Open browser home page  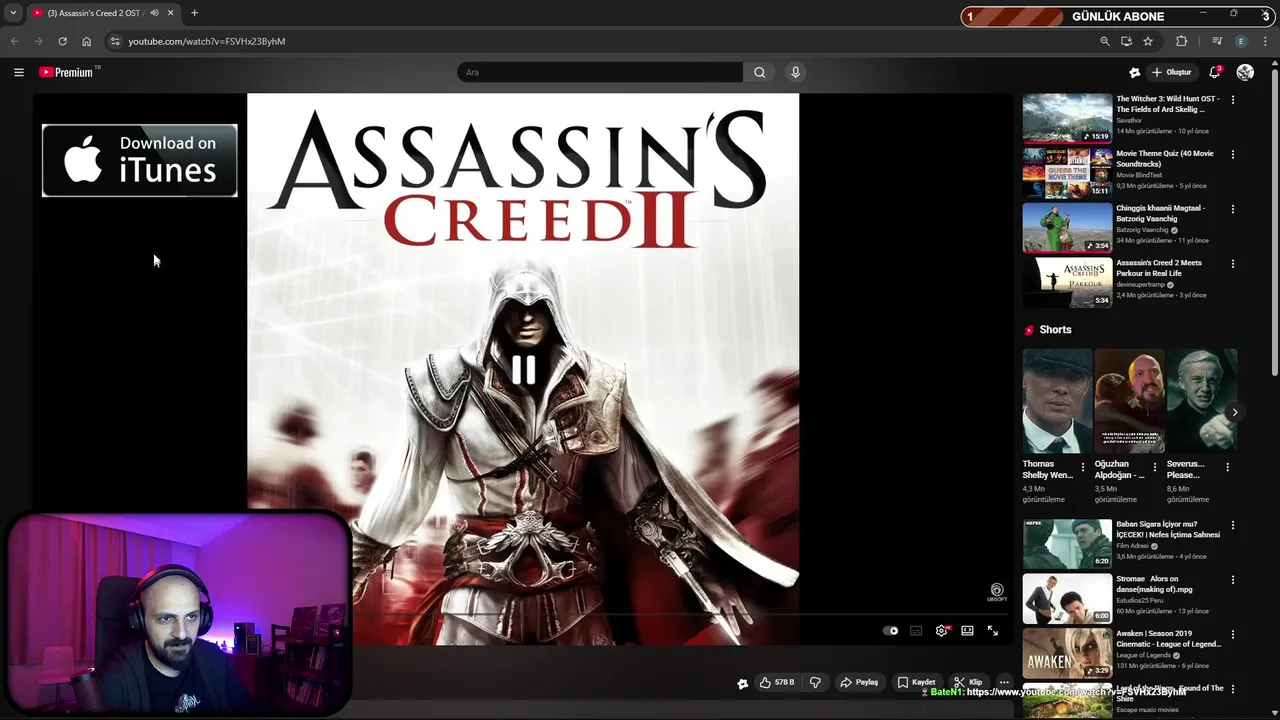click(x=86, y=41)
